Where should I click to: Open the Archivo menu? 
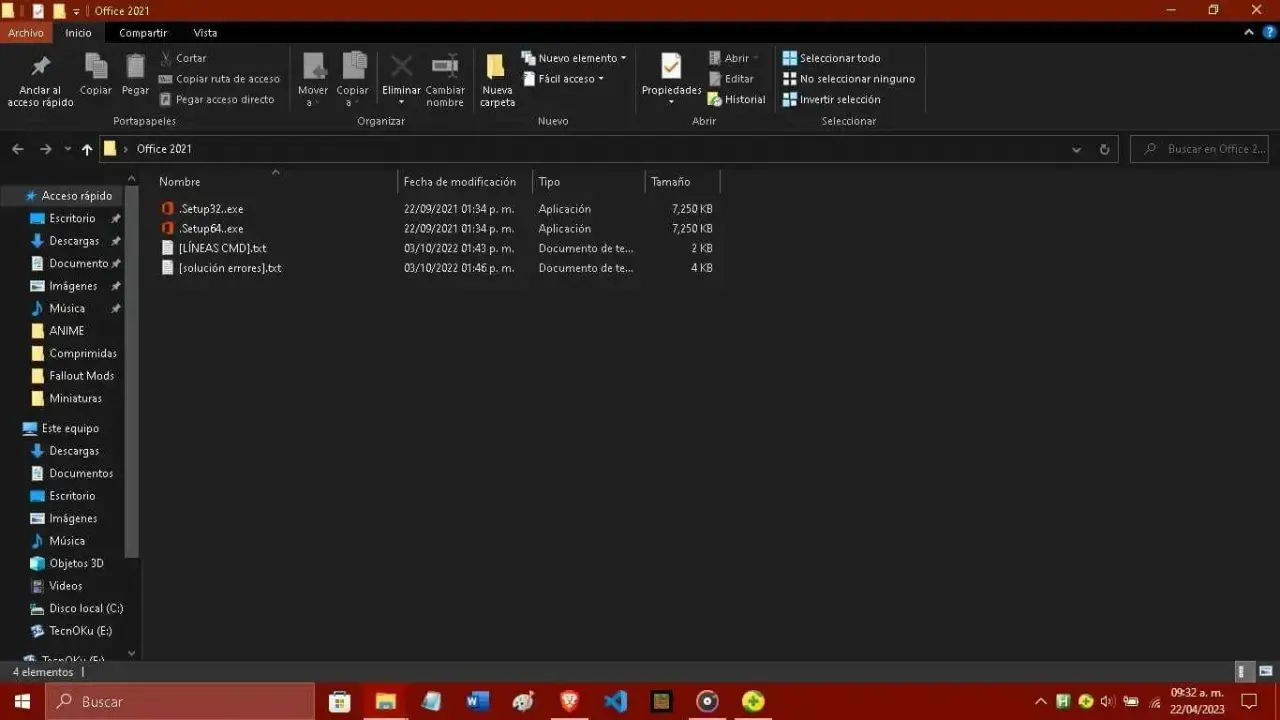click(x=26, y=32)
